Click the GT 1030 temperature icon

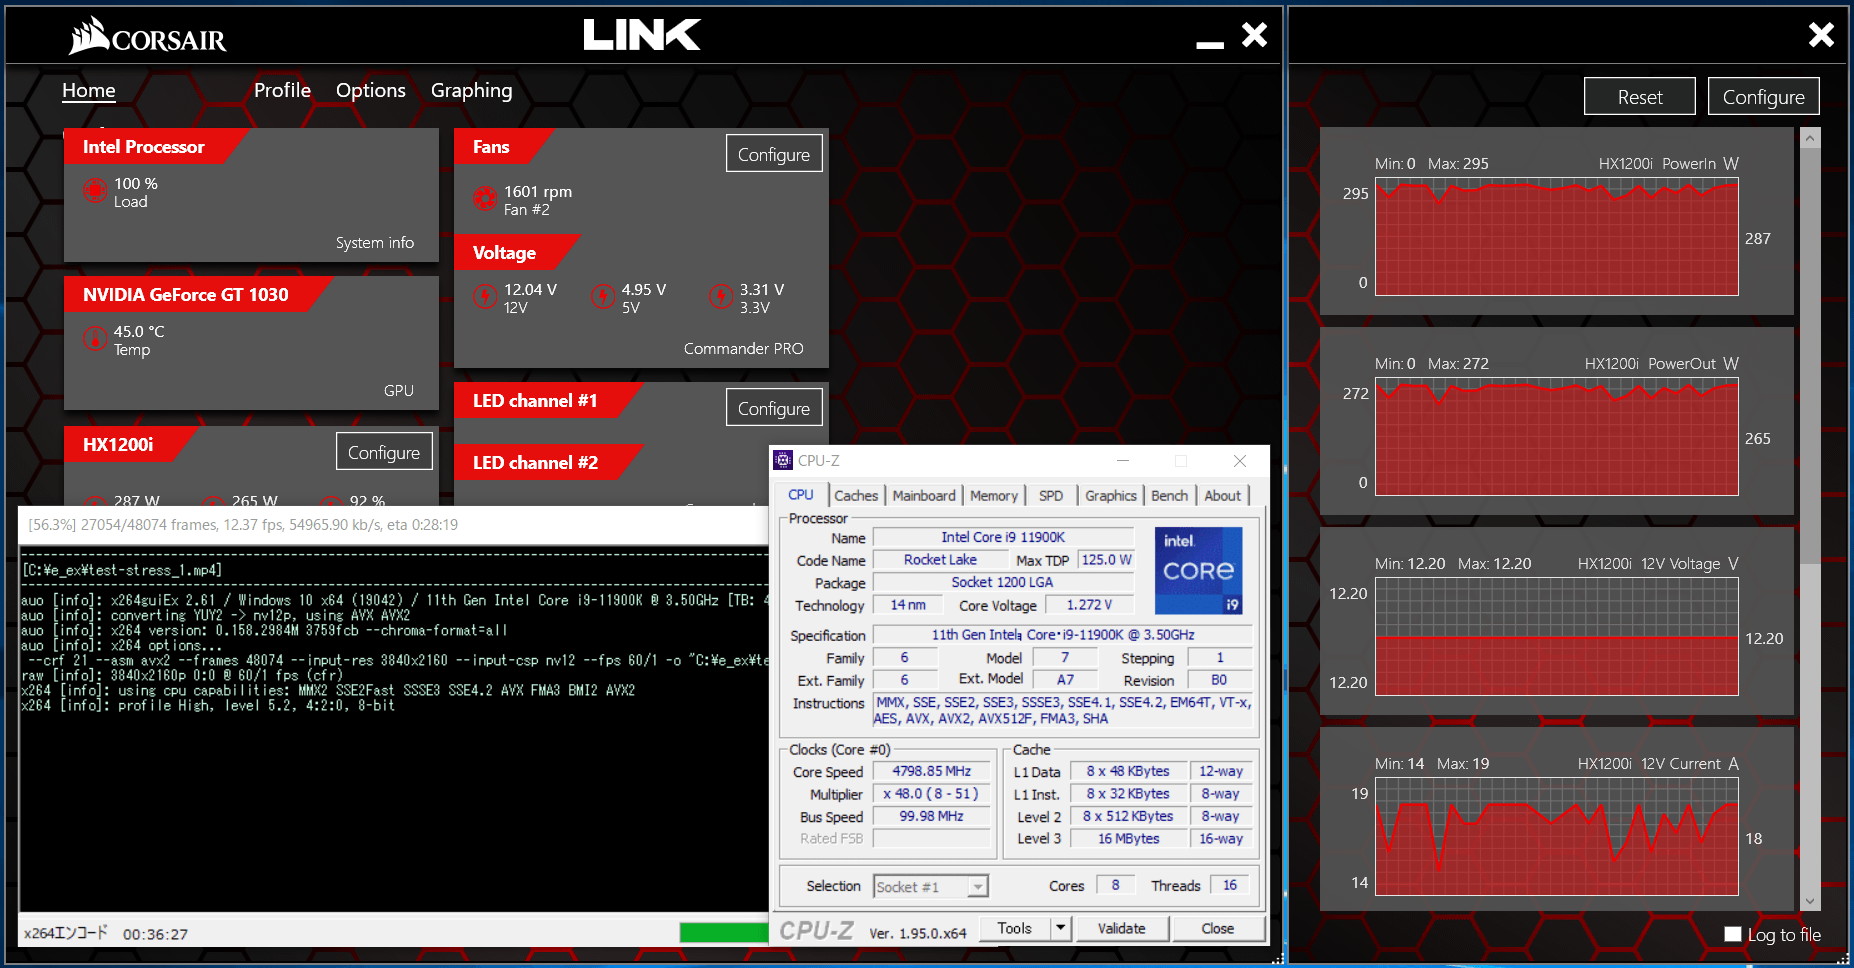(95, 339)
